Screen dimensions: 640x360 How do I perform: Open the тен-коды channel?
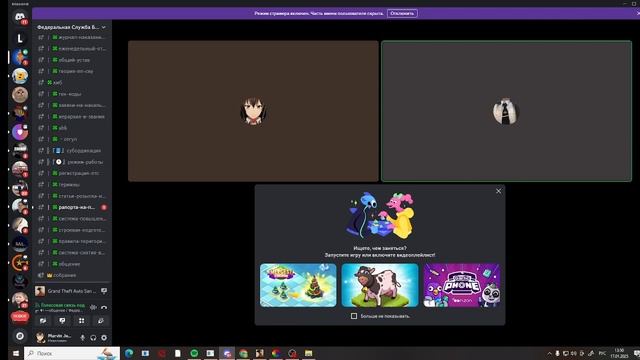coord(71,94)
